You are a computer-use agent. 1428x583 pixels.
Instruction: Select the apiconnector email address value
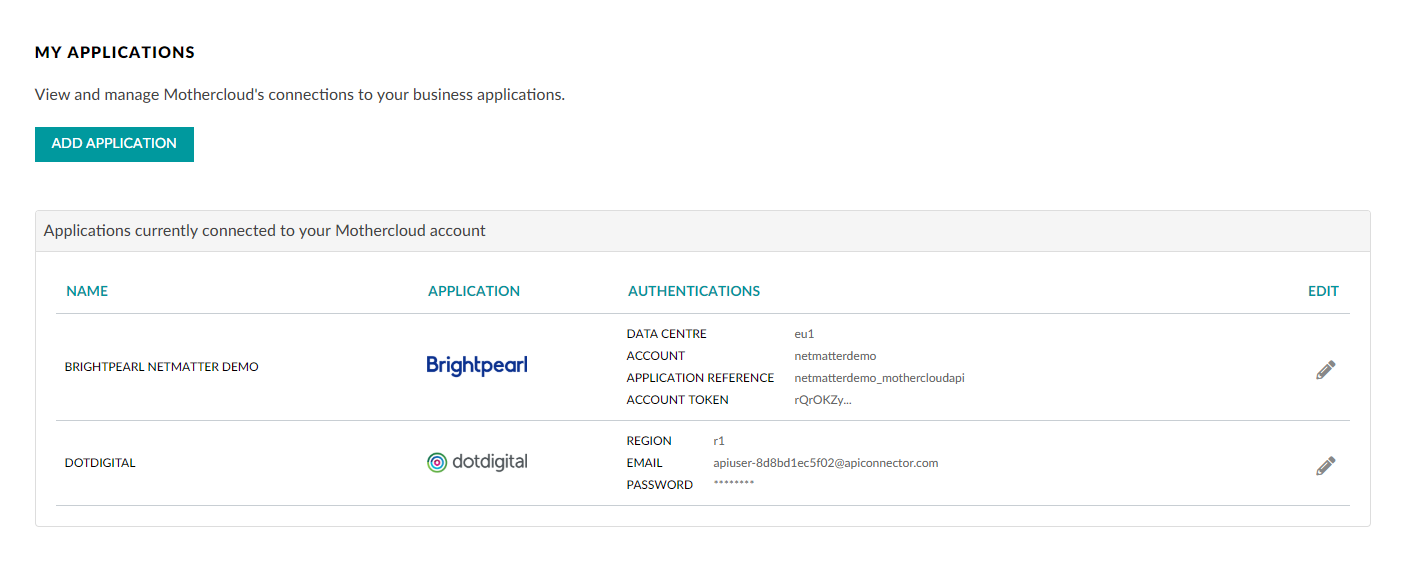pos(826,462)
